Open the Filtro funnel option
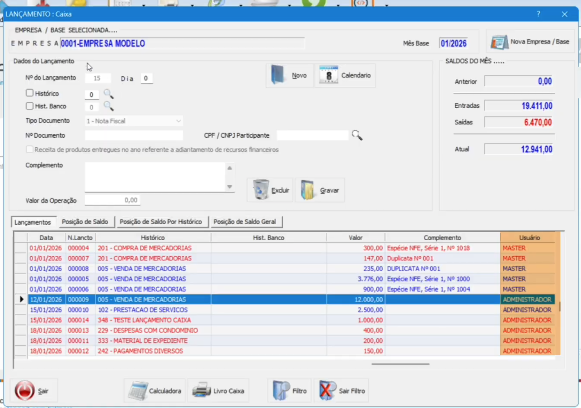This screenshot has width=581, height=408. click(x=290, y=391)
